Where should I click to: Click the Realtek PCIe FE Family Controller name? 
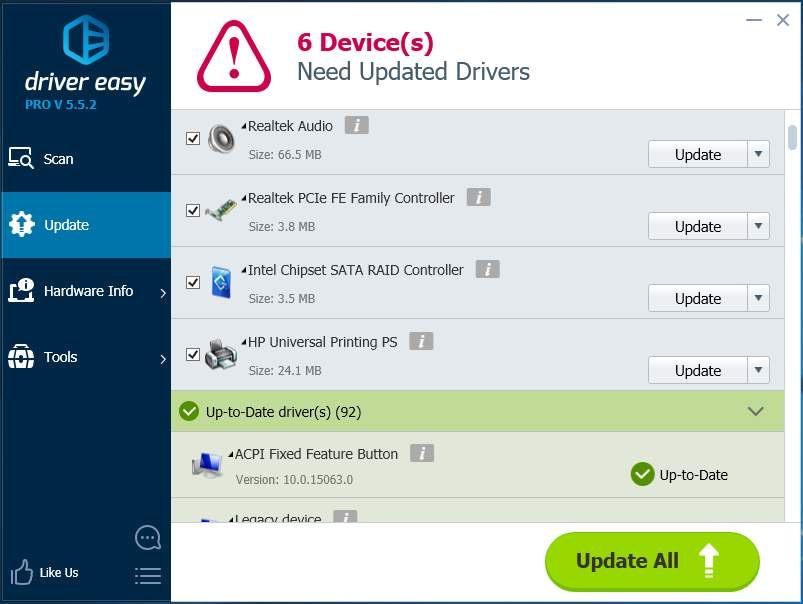coord(351,198)
